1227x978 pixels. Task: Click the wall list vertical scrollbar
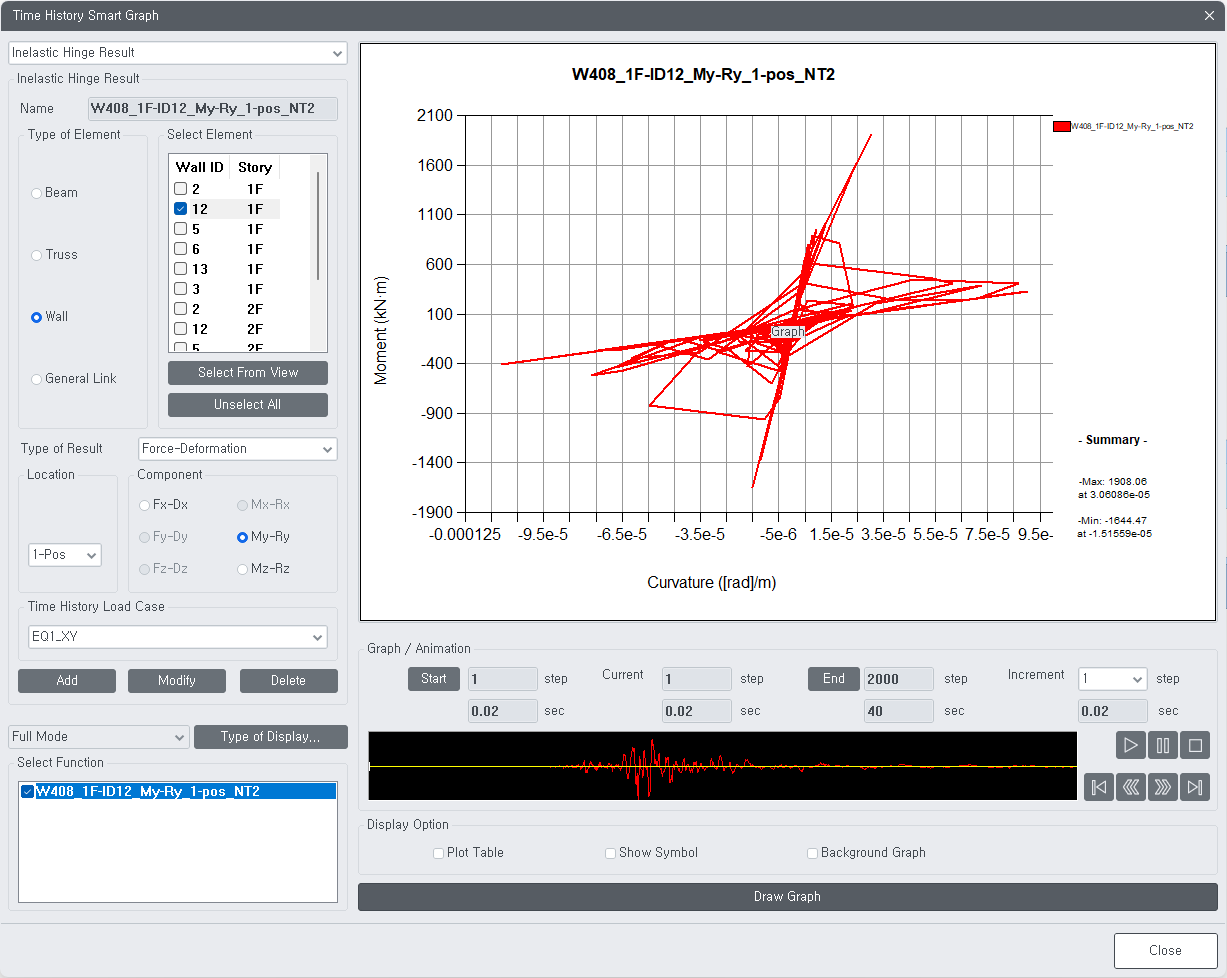[319, 225]
